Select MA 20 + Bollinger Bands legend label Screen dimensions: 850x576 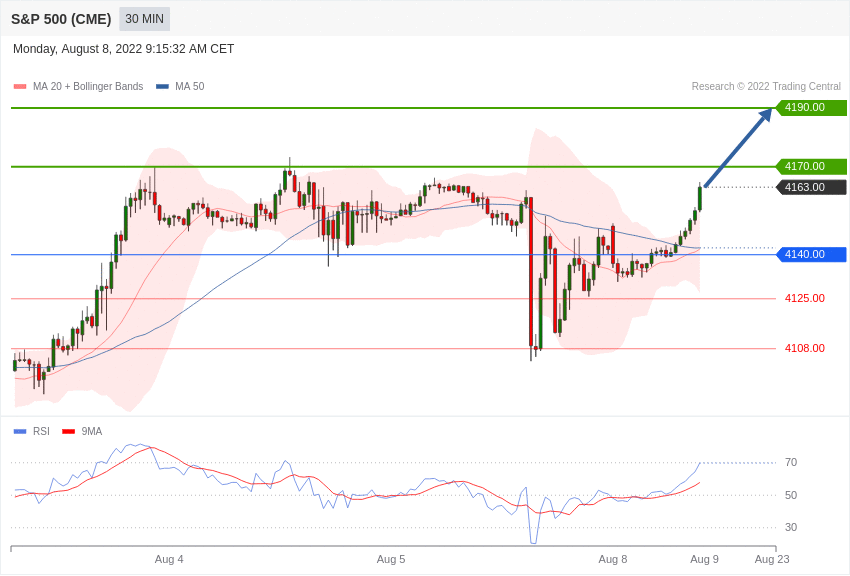(x=88, y=87)
